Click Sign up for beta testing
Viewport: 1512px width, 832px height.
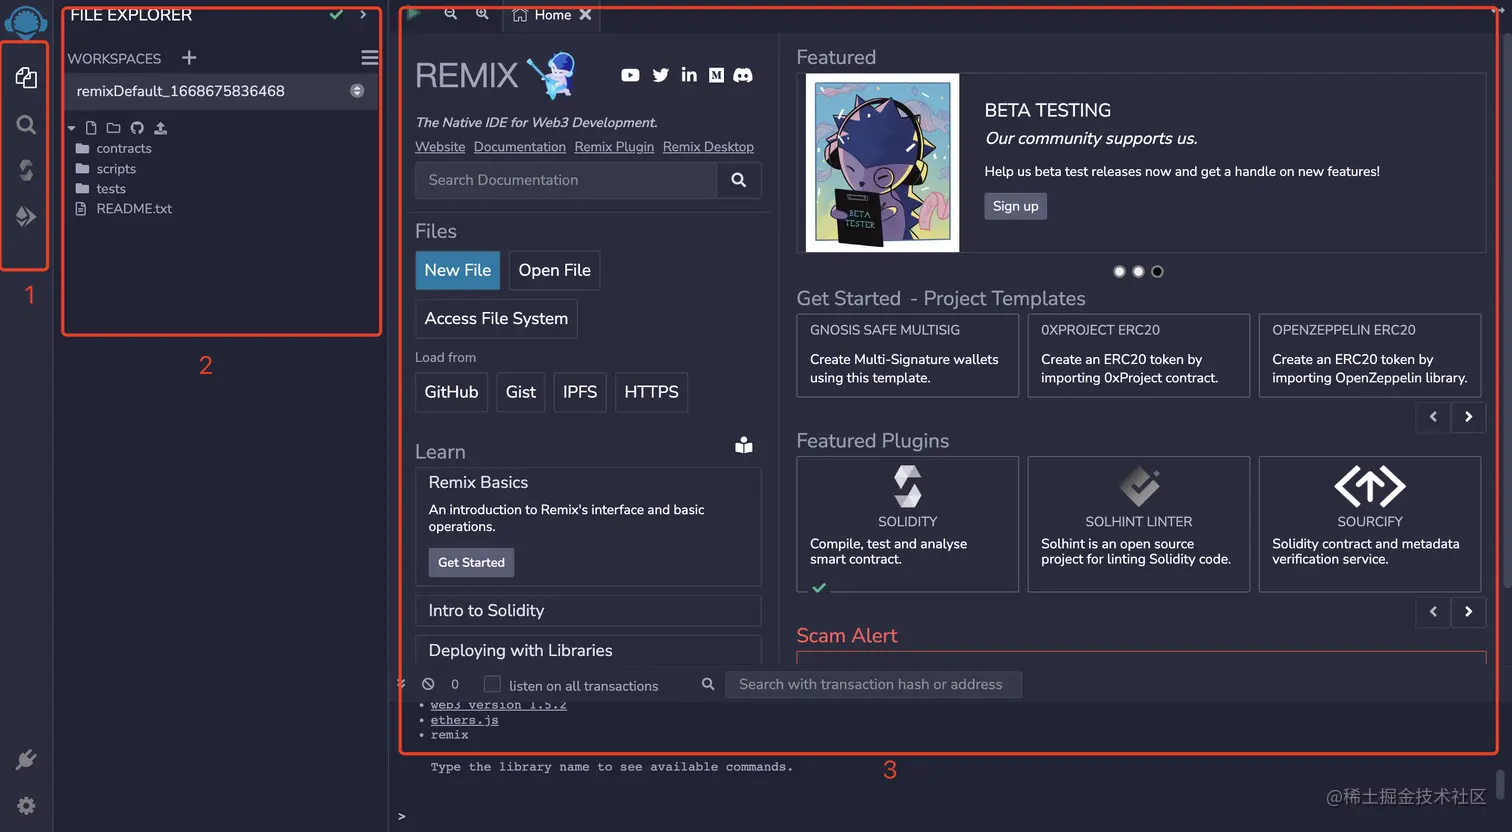pyautogui.click(x=1016, y=206)
